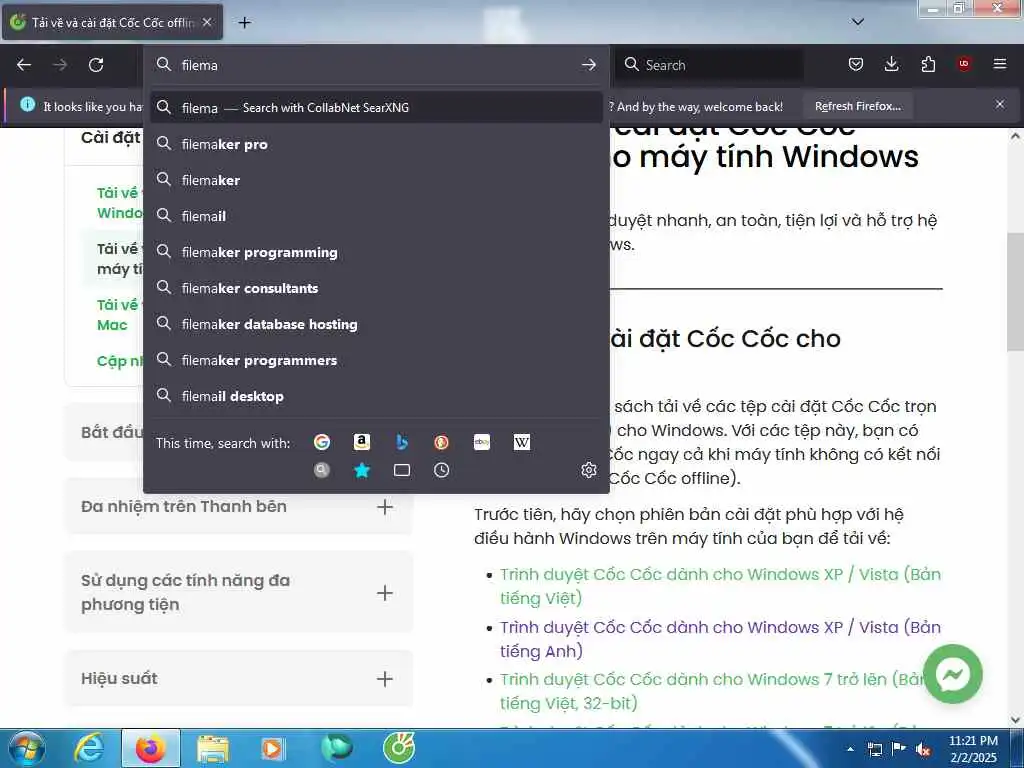Image resolution: width=1024 pixels, height=768 pixels.
Task: Launch Internet Explorer from the taskbar
Action: 89,748
